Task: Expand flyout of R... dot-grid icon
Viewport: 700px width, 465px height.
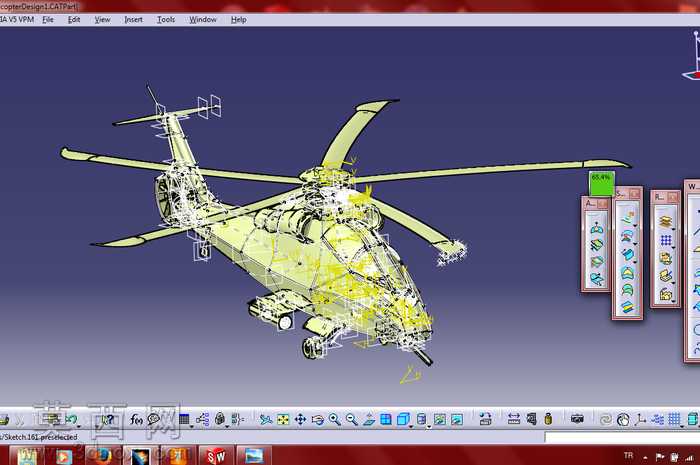Action: [x=674, y=247]
